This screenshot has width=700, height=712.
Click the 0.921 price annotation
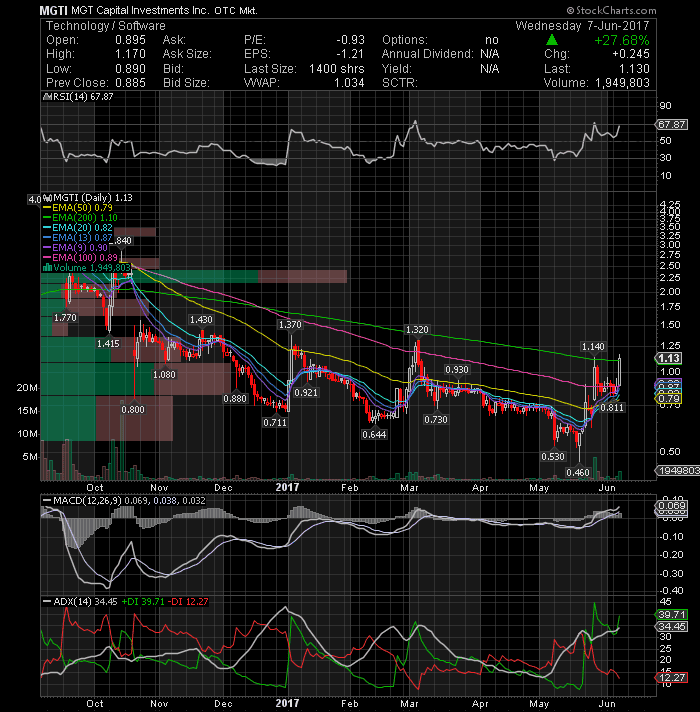pos(306,392)
